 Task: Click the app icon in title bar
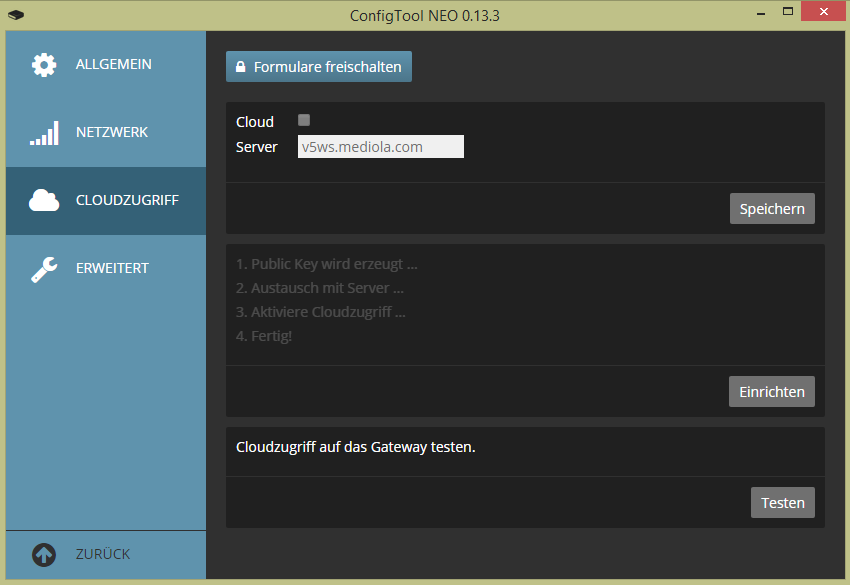15,14
